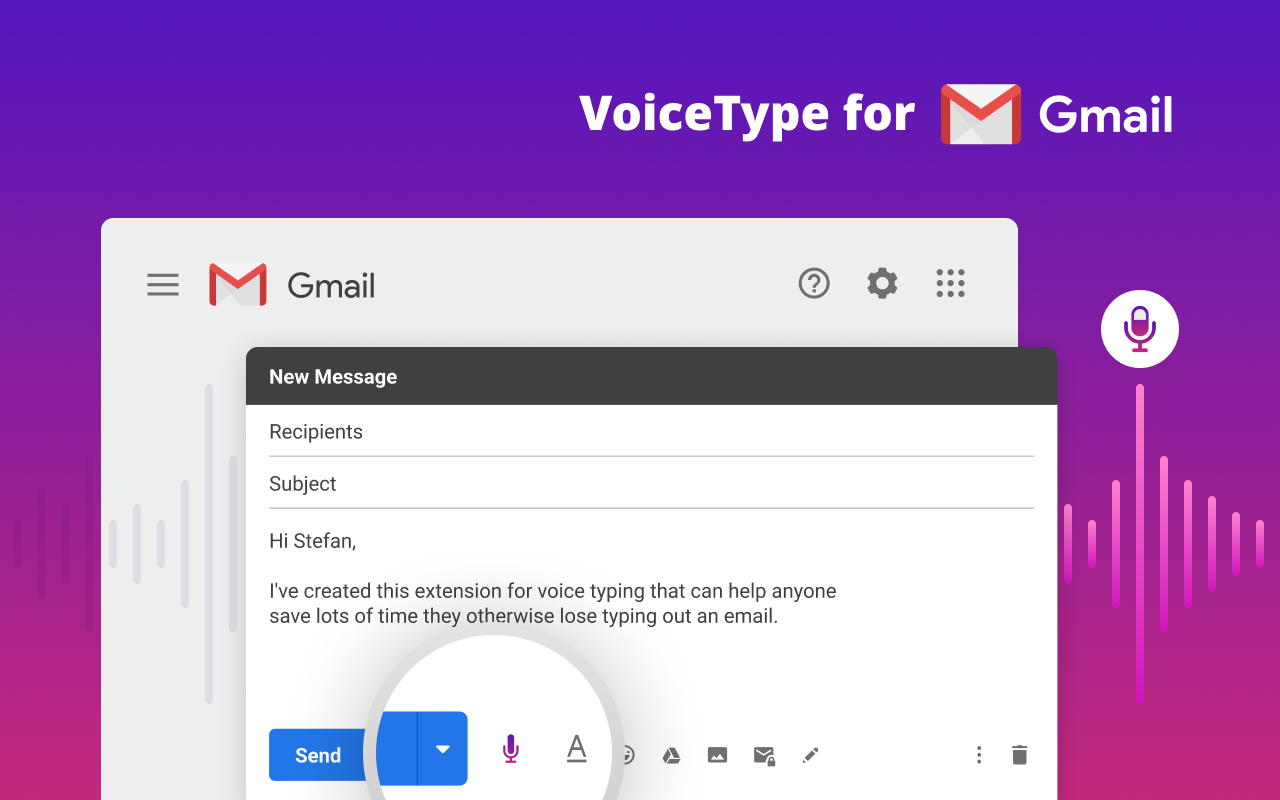Click the round white microphone badge

point(1140,329)
